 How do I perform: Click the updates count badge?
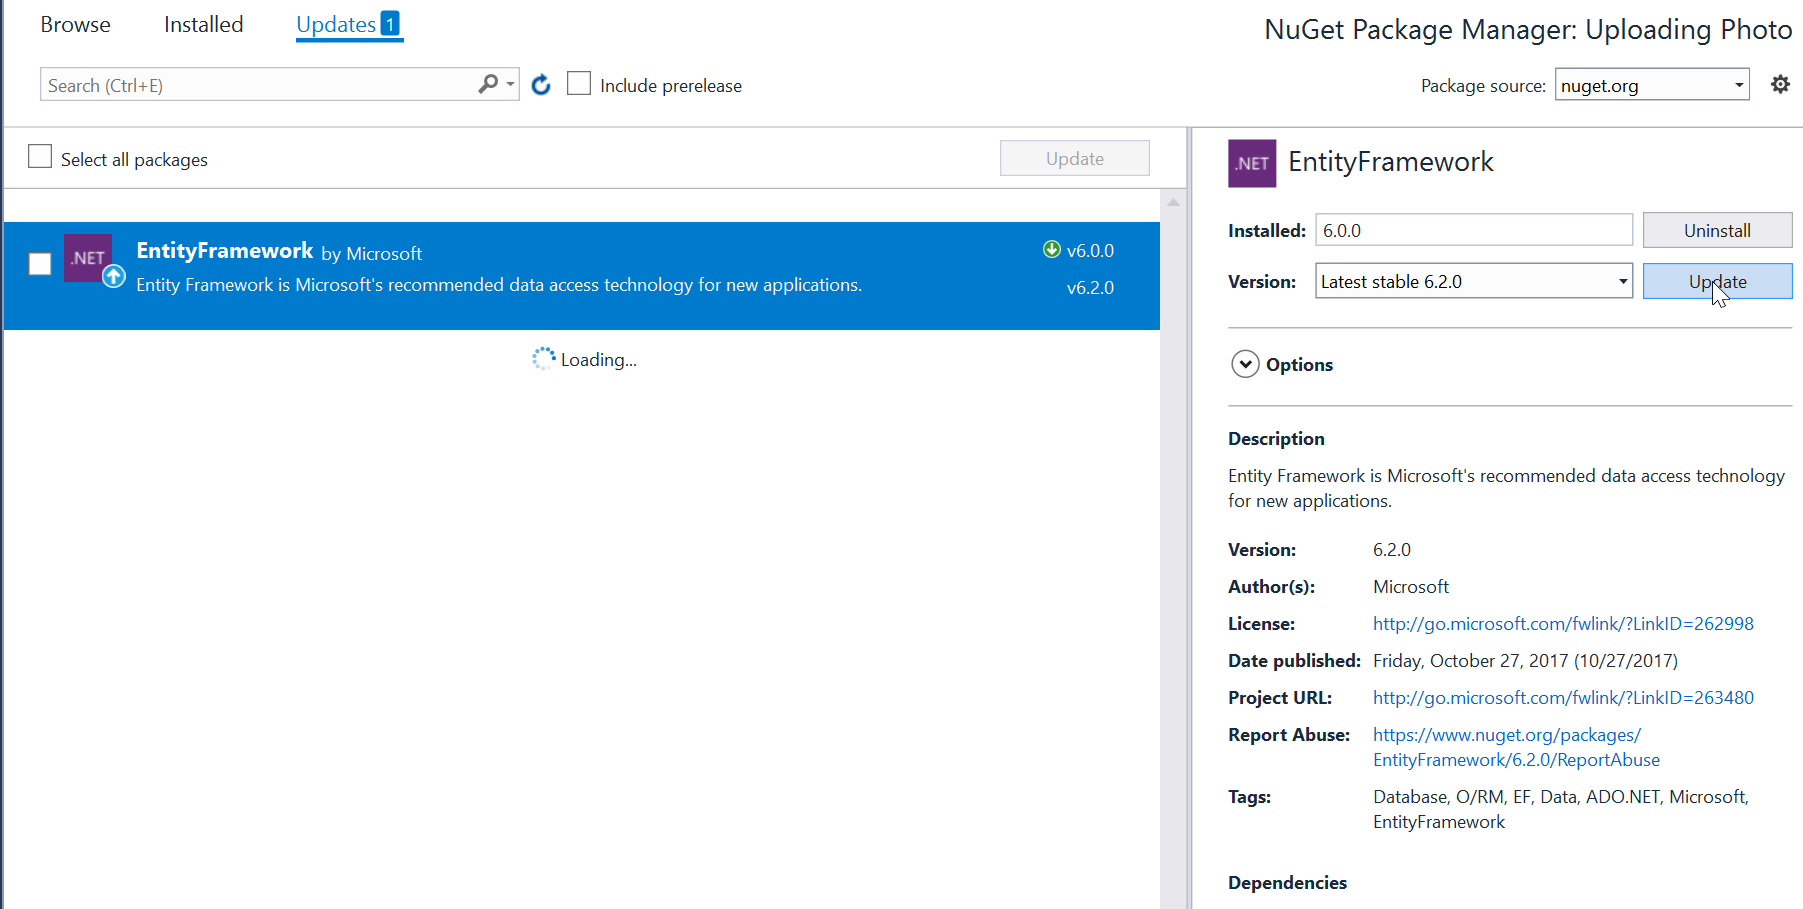(390, 24)
